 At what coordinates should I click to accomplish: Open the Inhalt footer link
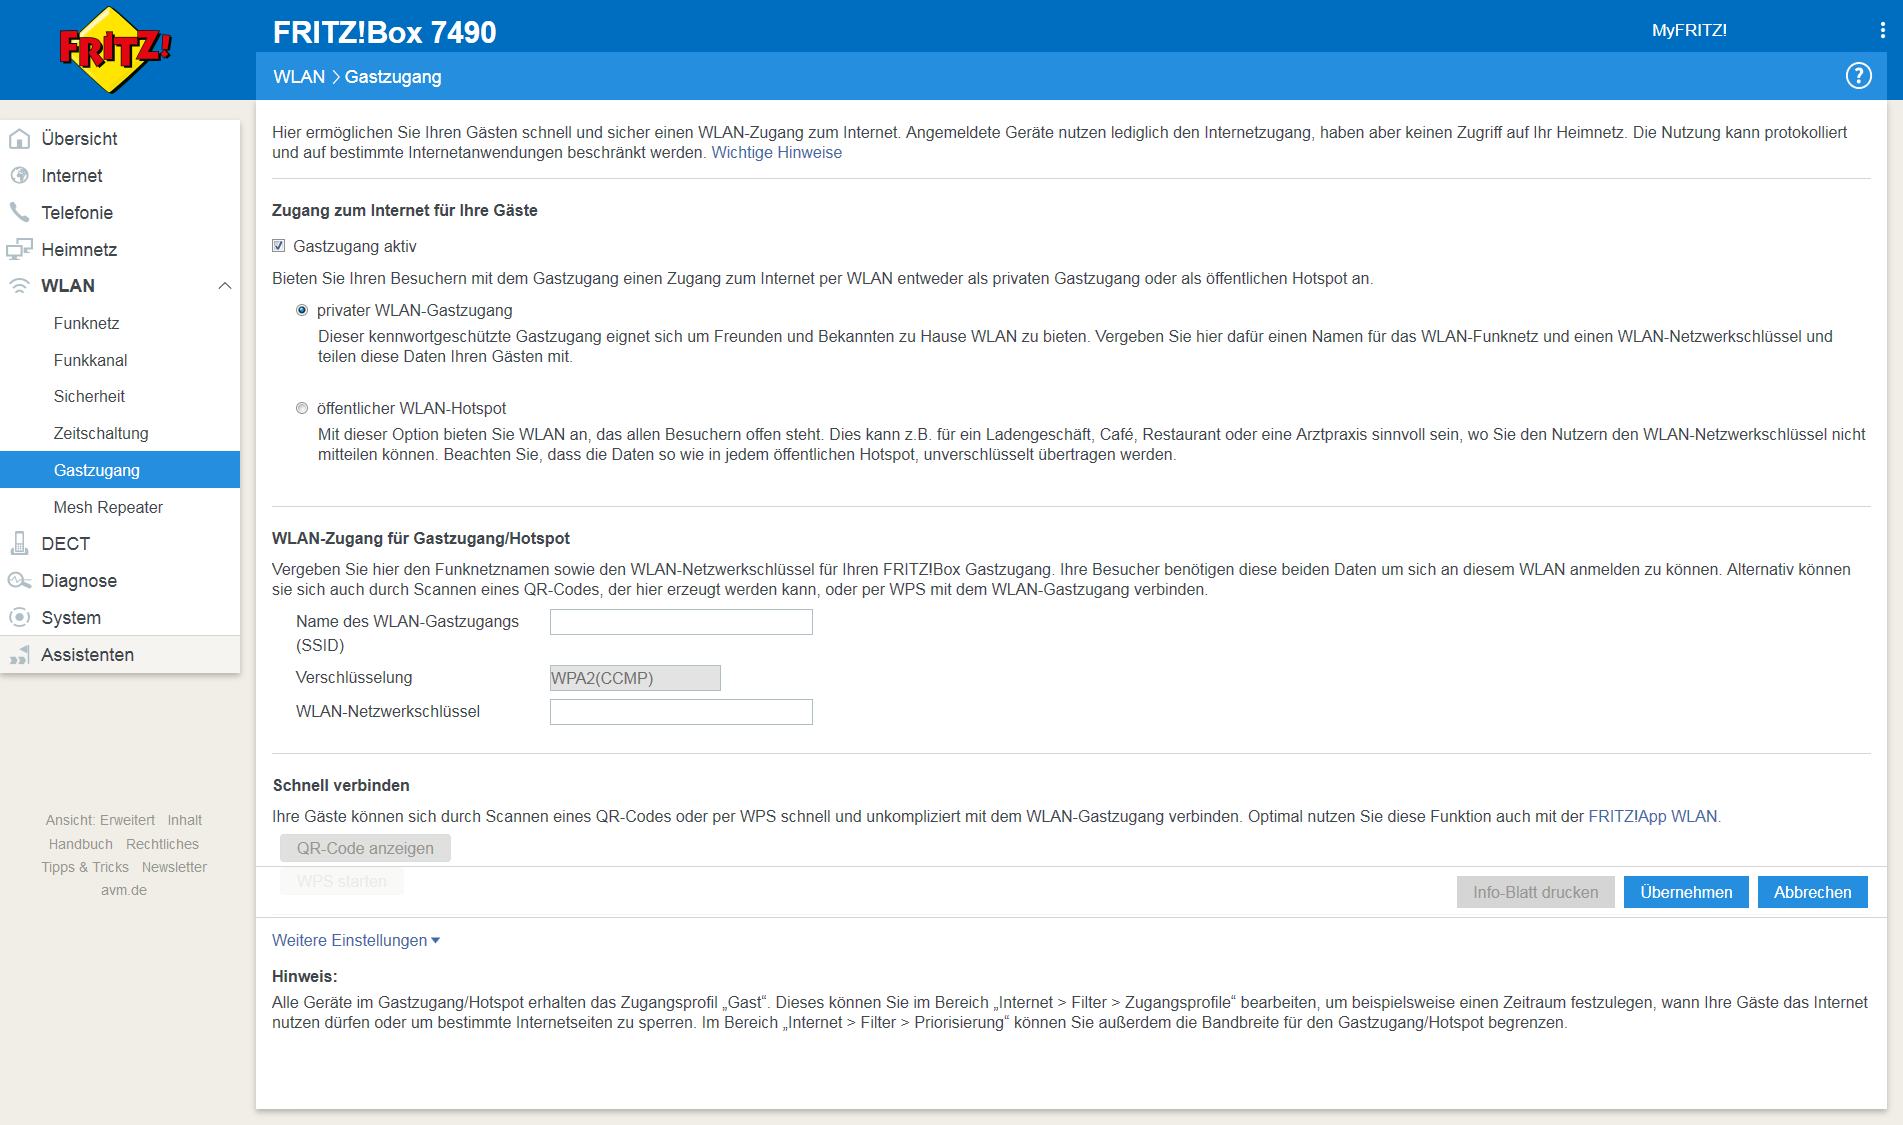pyautogui.click(x=185, y=820)
